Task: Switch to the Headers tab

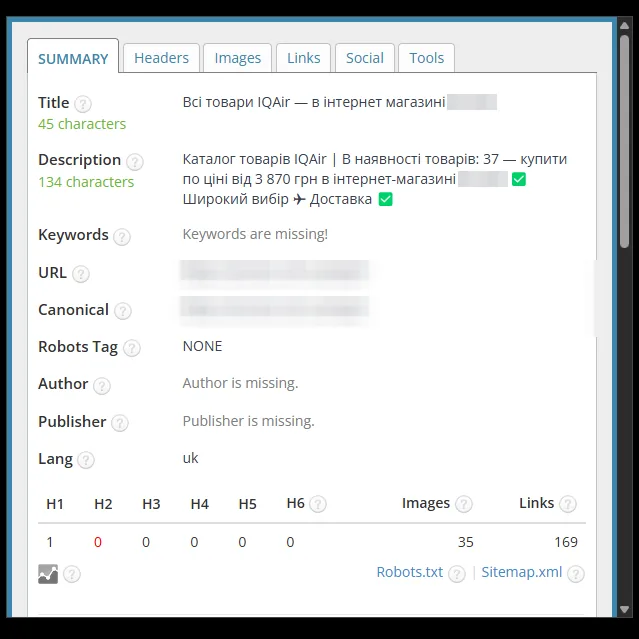Action: click(161, 58)
